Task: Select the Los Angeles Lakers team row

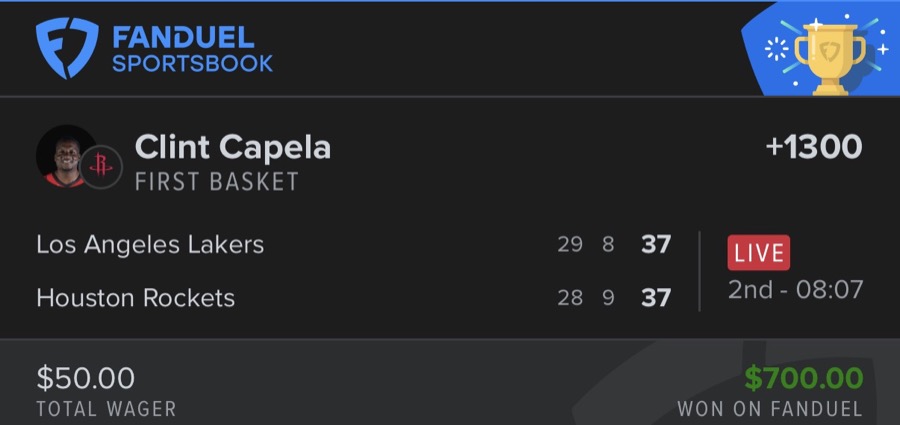Action: tap(150, 244)
